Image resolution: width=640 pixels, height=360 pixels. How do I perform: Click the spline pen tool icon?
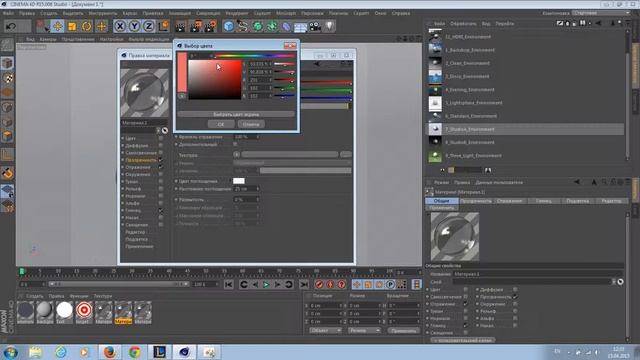pos(243,27)
